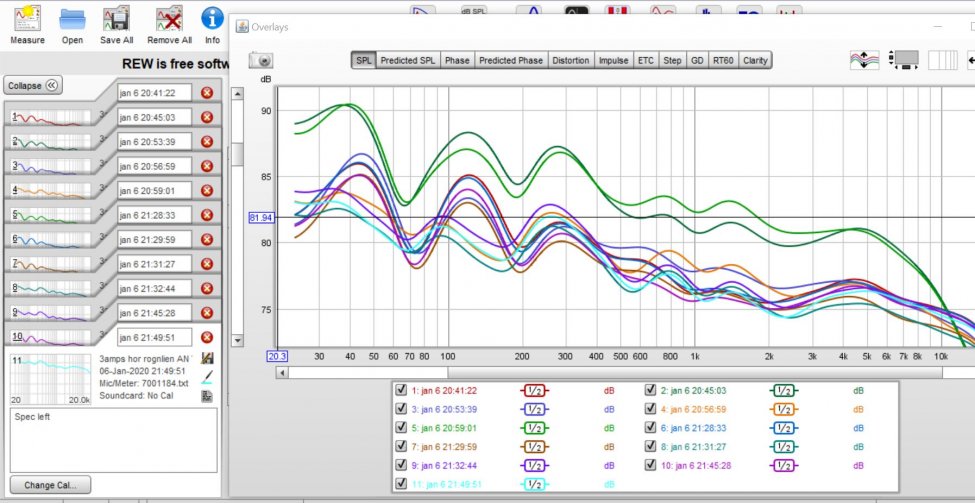Image resolution: width=975 pixels, height=503 pixels.
Task: Toggle trace 4: jan 6 20:56:59 checkbox
Action: pyautogui.click(x=651, y=409)
